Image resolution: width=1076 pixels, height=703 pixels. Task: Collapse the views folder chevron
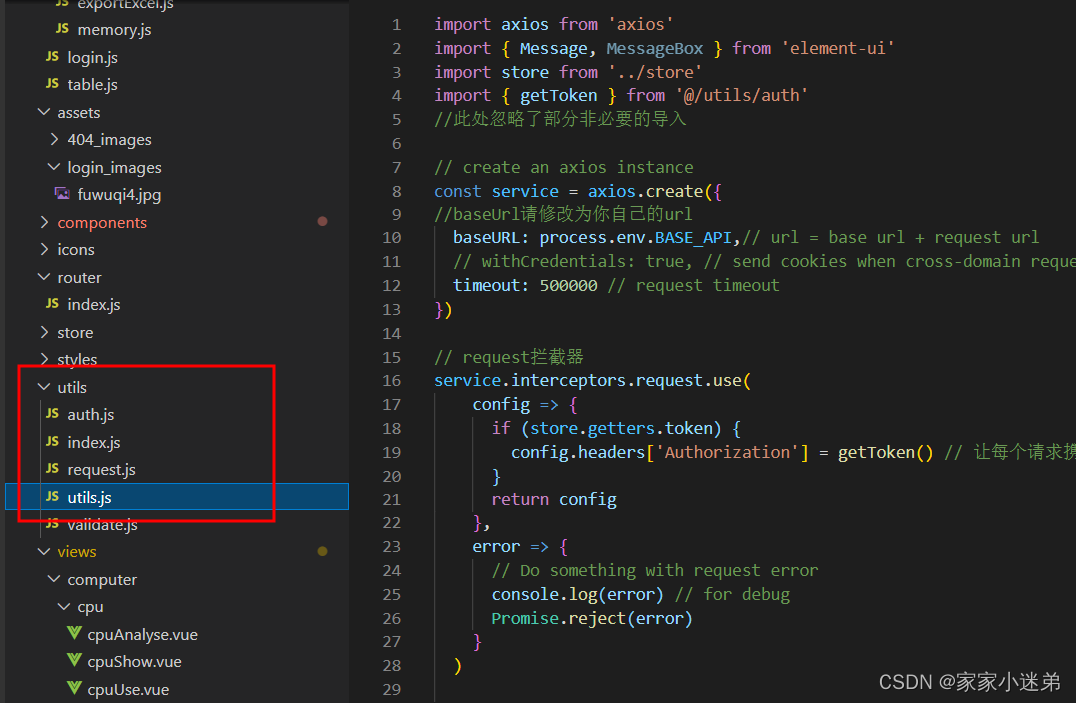[x=44, y=552]
